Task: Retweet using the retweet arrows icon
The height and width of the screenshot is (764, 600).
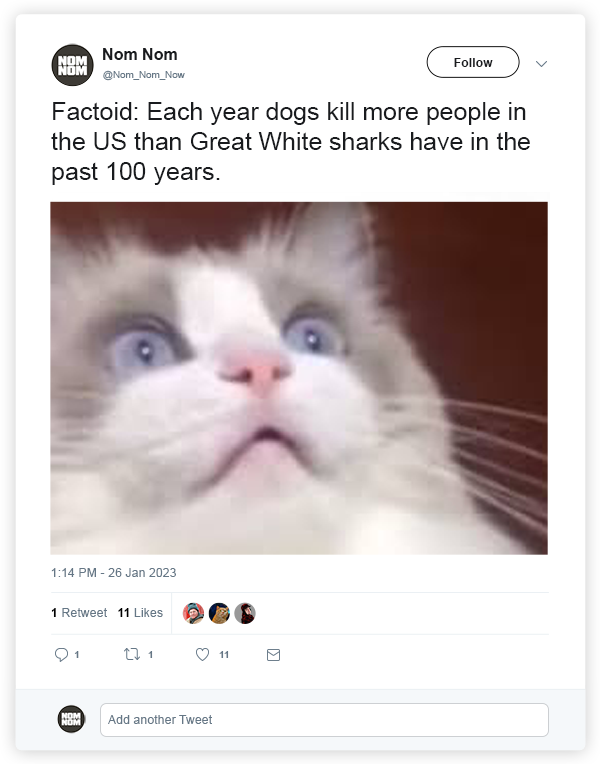Action: point(132,654)
